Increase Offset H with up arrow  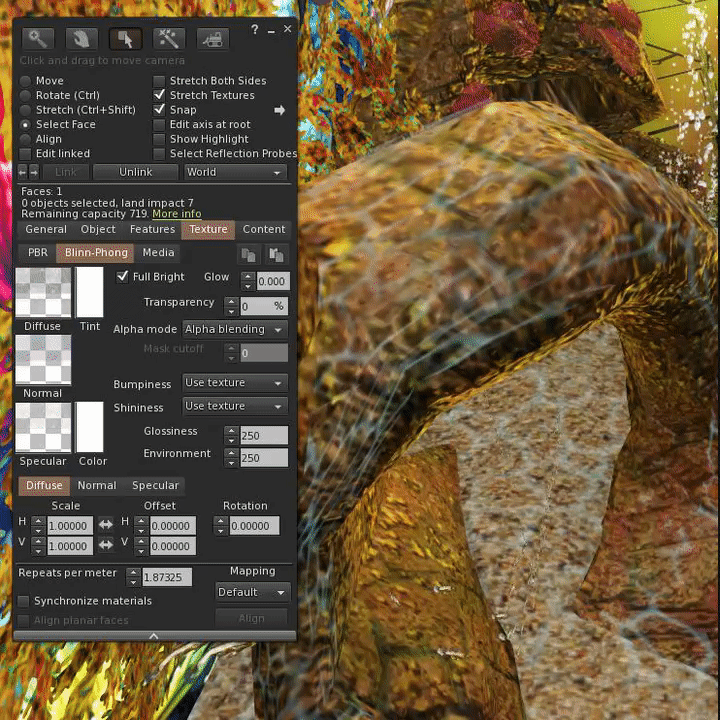pyautogui.click(x=141, y=521)
